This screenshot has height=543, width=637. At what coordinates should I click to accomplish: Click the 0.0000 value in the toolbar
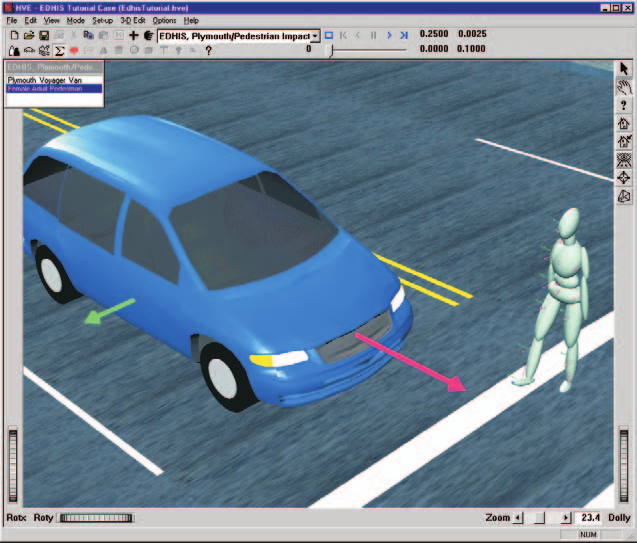434,49
